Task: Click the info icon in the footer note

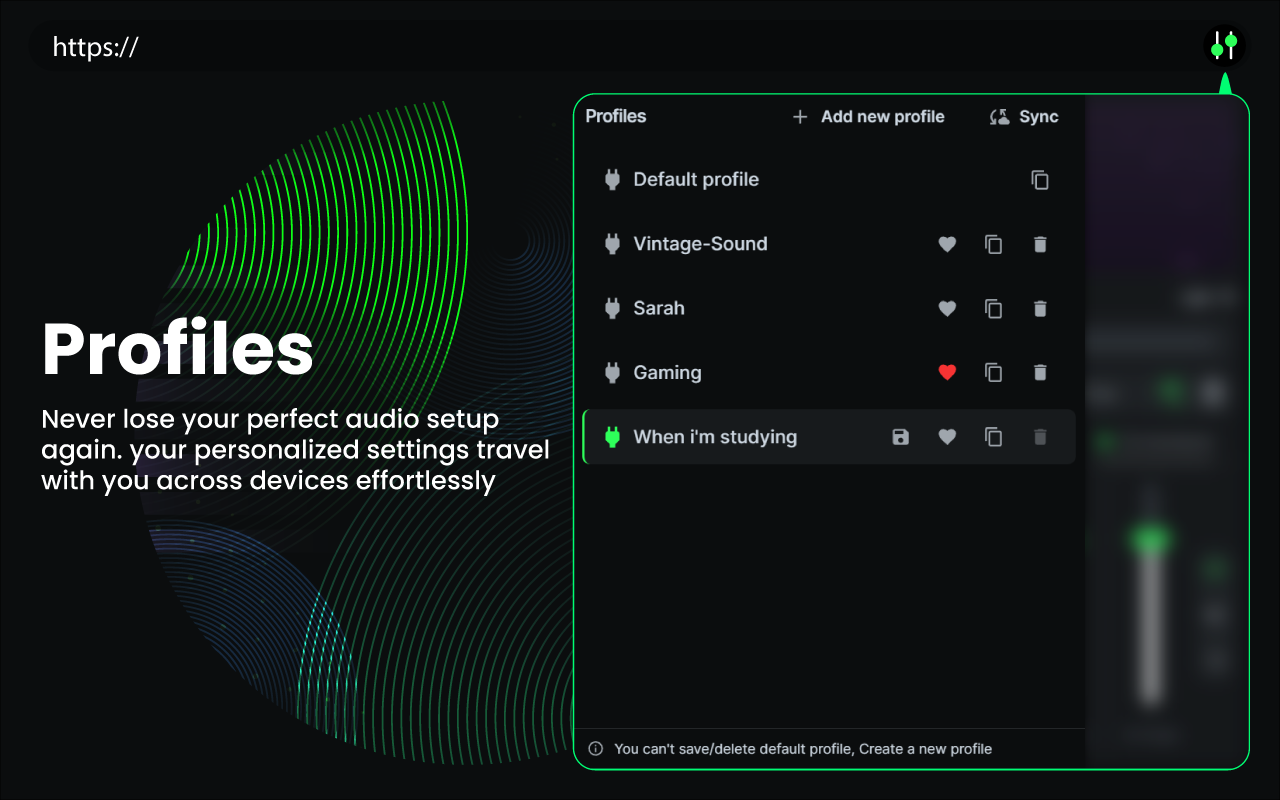Action: click(x=596, y=748)
